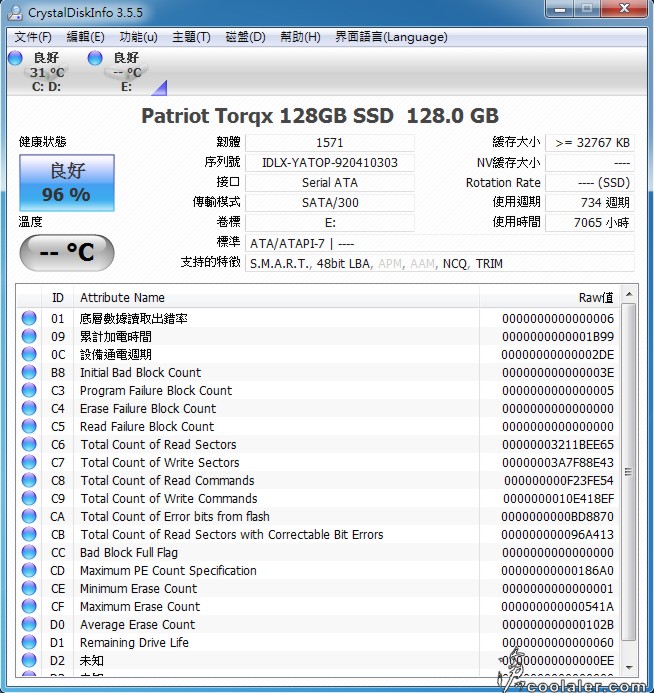Minimize the CrystalDiskInfo window
This screenshot has width=654, height=693.
coord(560,8)
